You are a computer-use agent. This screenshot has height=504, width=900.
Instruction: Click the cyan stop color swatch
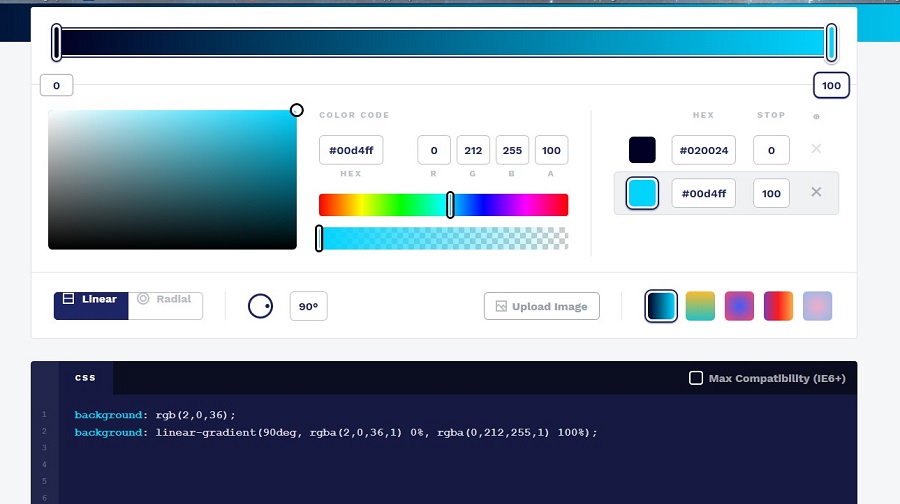(x=642, y=193)
